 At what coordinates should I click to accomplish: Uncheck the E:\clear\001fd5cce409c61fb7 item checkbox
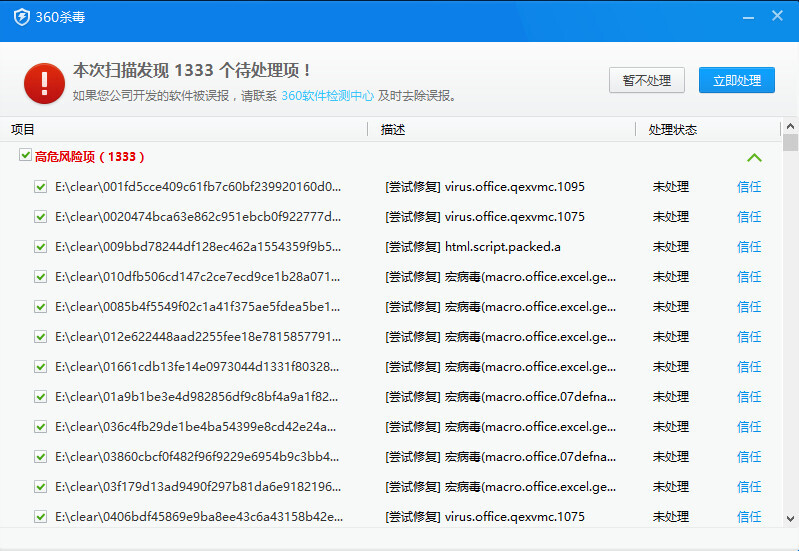(41, 187)
